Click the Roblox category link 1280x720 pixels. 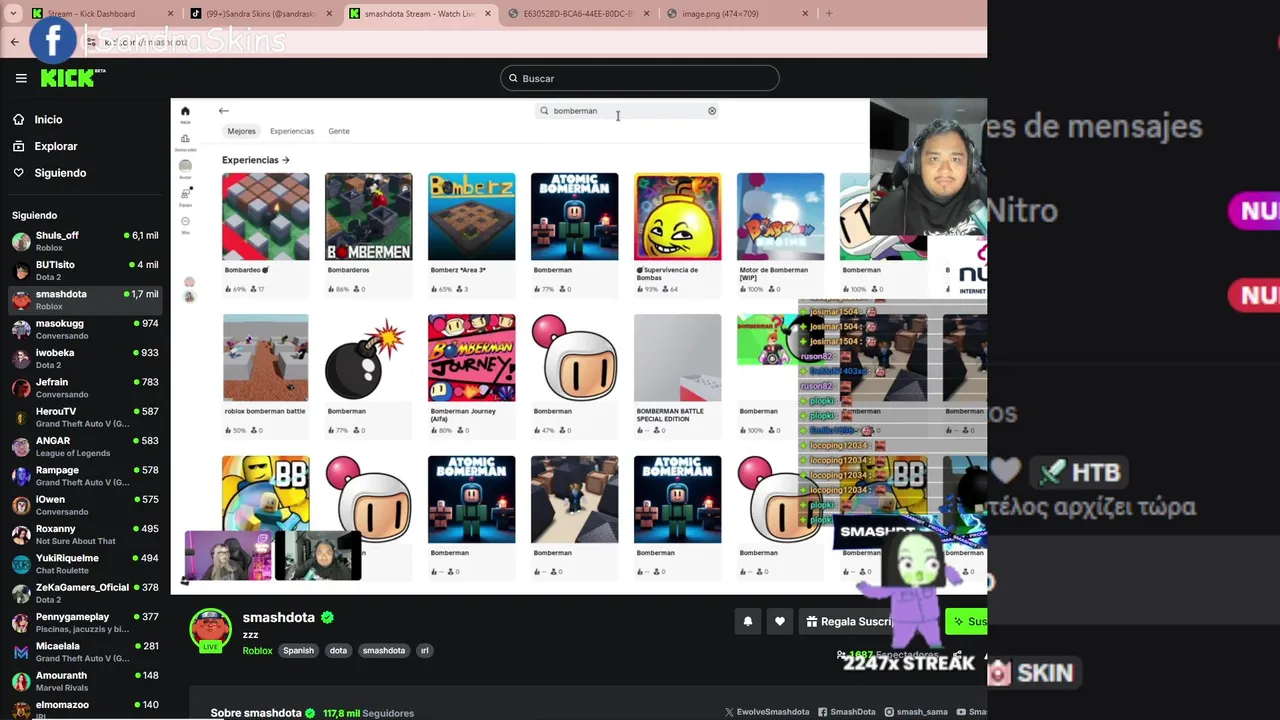257,650
